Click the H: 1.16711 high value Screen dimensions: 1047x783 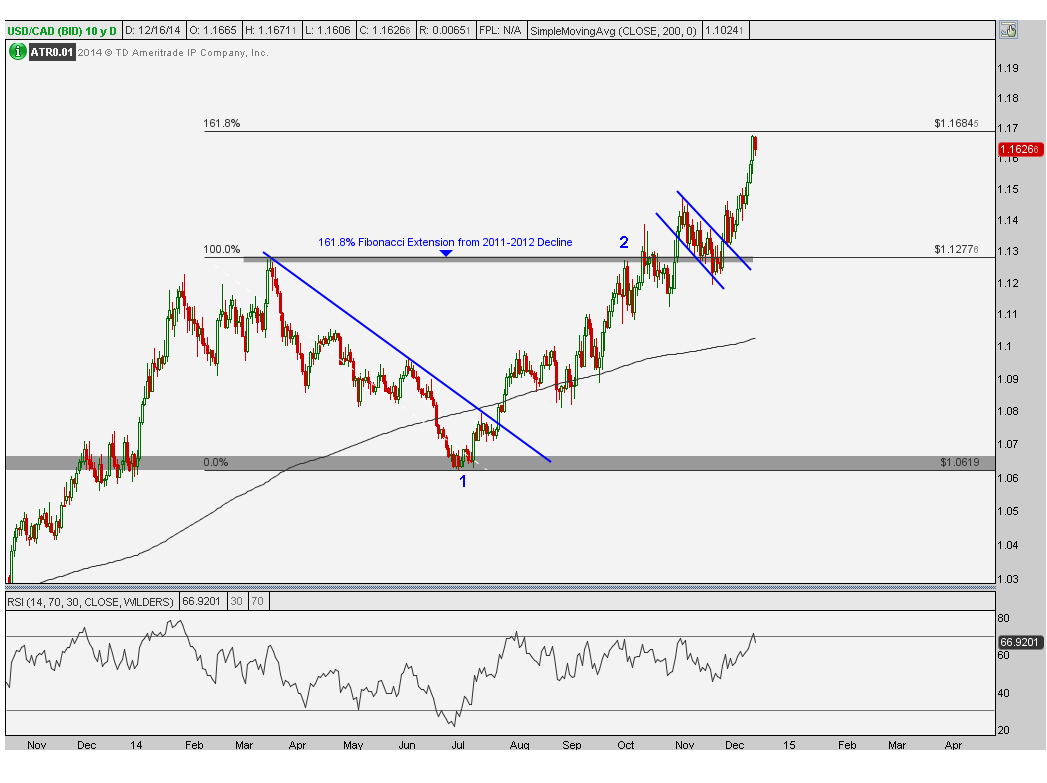[x=270, y=31]
